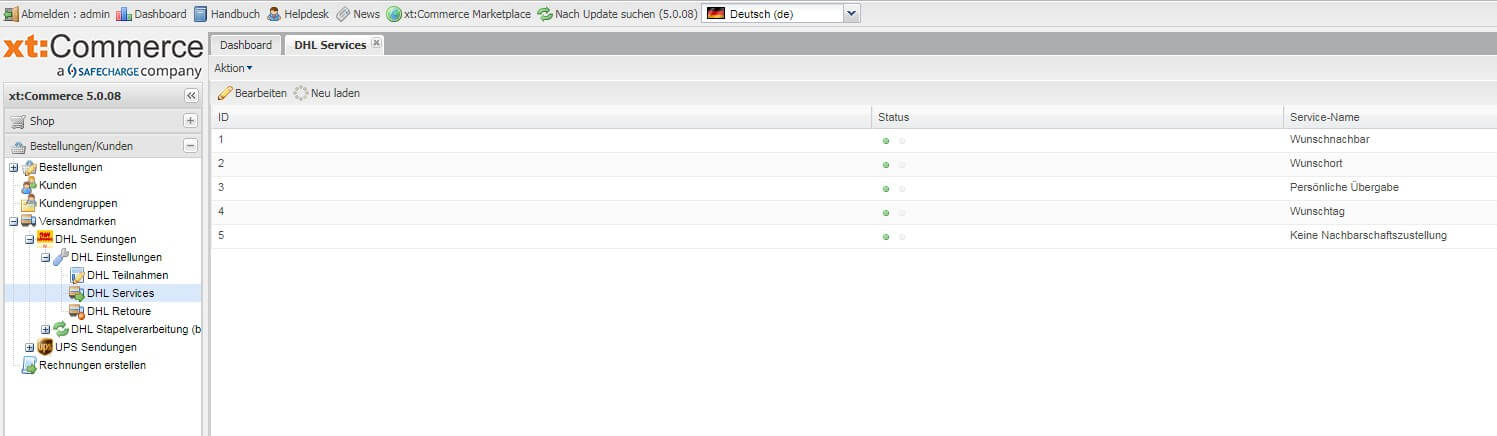Deactivate Wunschnachbar via grey status dot

coord(902,141)
